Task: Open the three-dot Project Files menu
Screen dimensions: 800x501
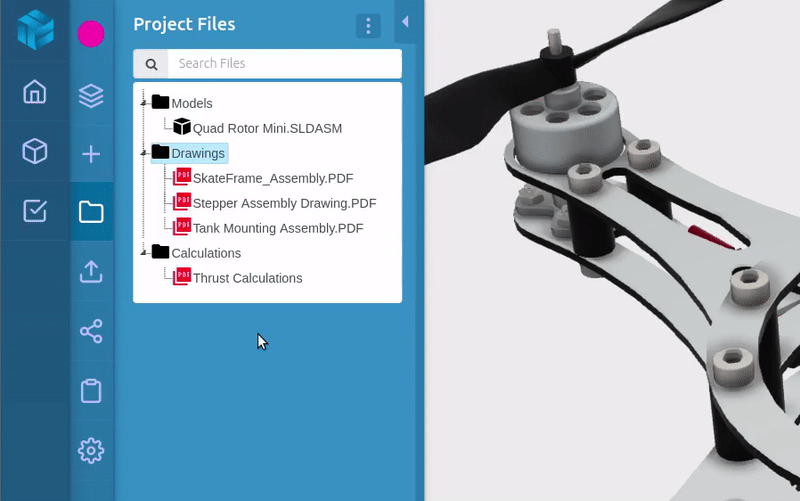Action: 368,26
